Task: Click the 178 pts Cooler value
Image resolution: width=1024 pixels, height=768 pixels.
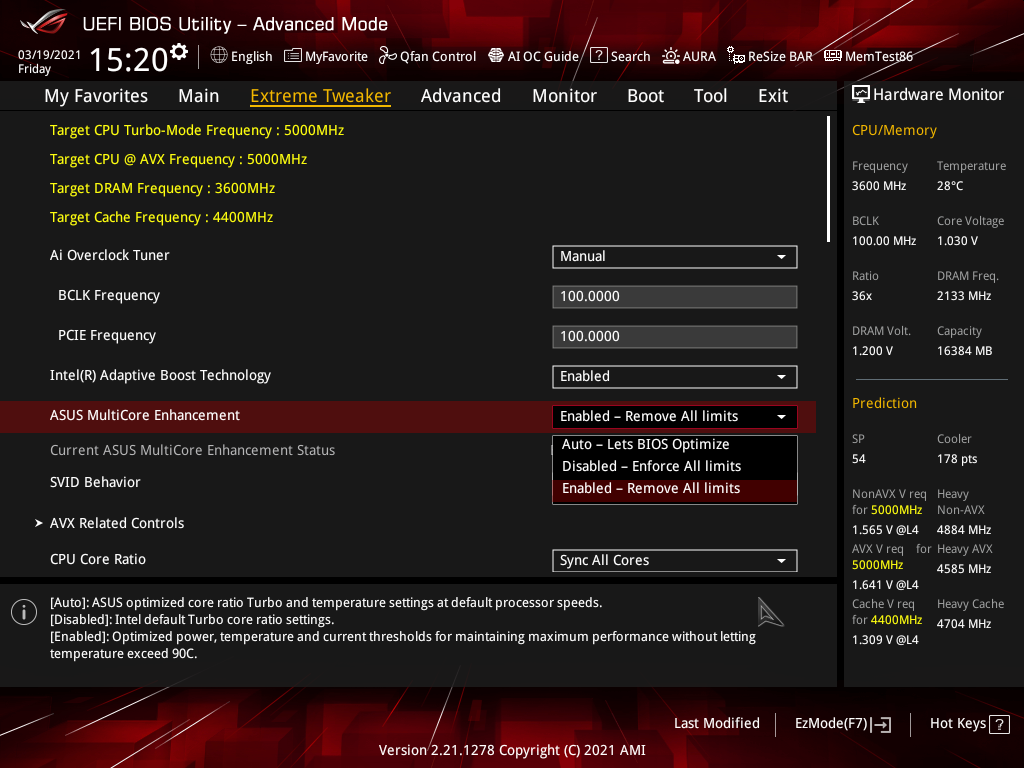Action: click(x=957, y=458)
